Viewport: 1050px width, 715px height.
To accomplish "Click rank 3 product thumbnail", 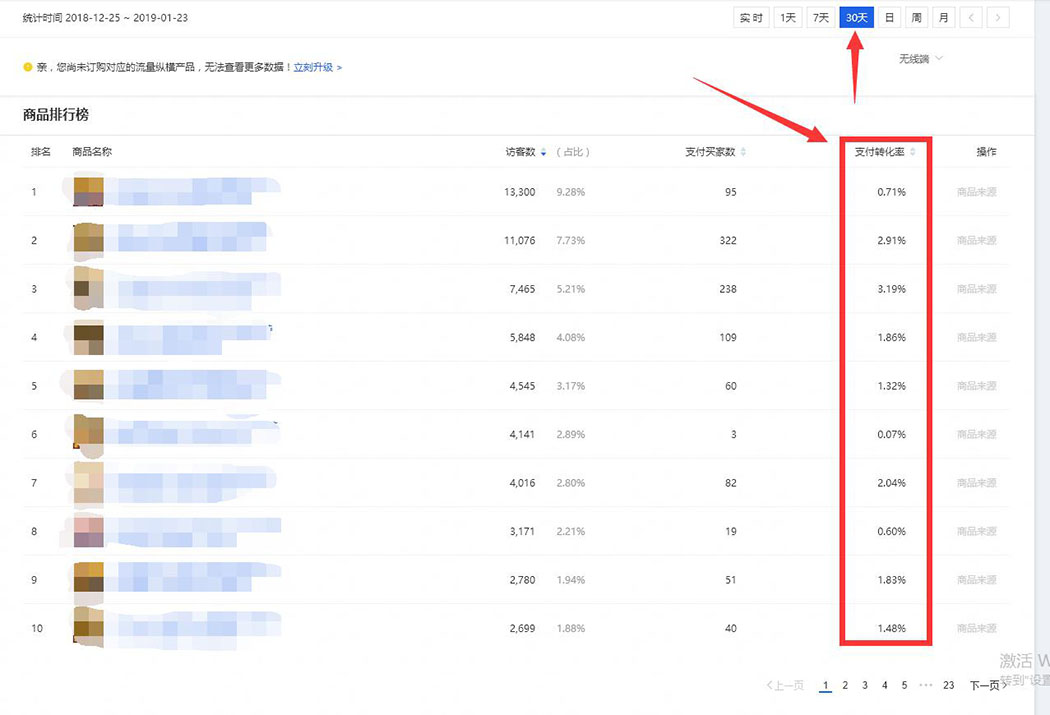I will pos(88,289).
